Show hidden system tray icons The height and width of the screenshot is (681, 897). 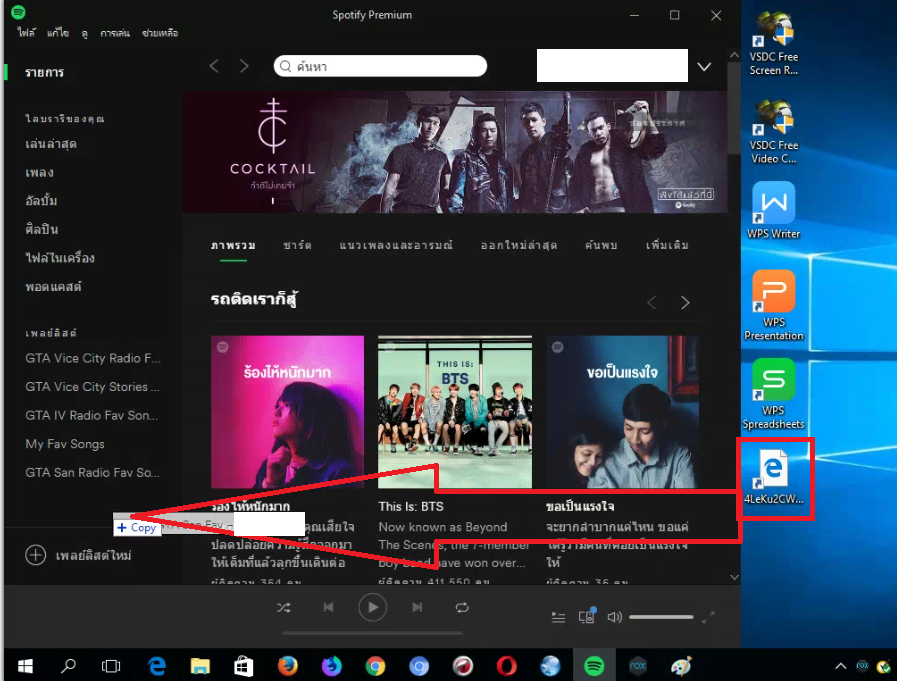(x=840, y=666)
